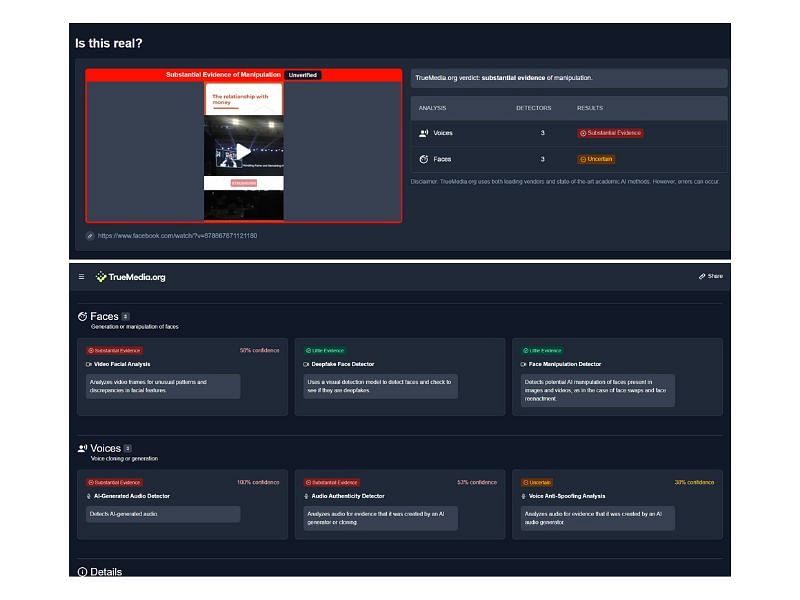800x600 pixels.
Task: Click the Generation or manipulation of faces subtitle
Action: coord(135,327)
